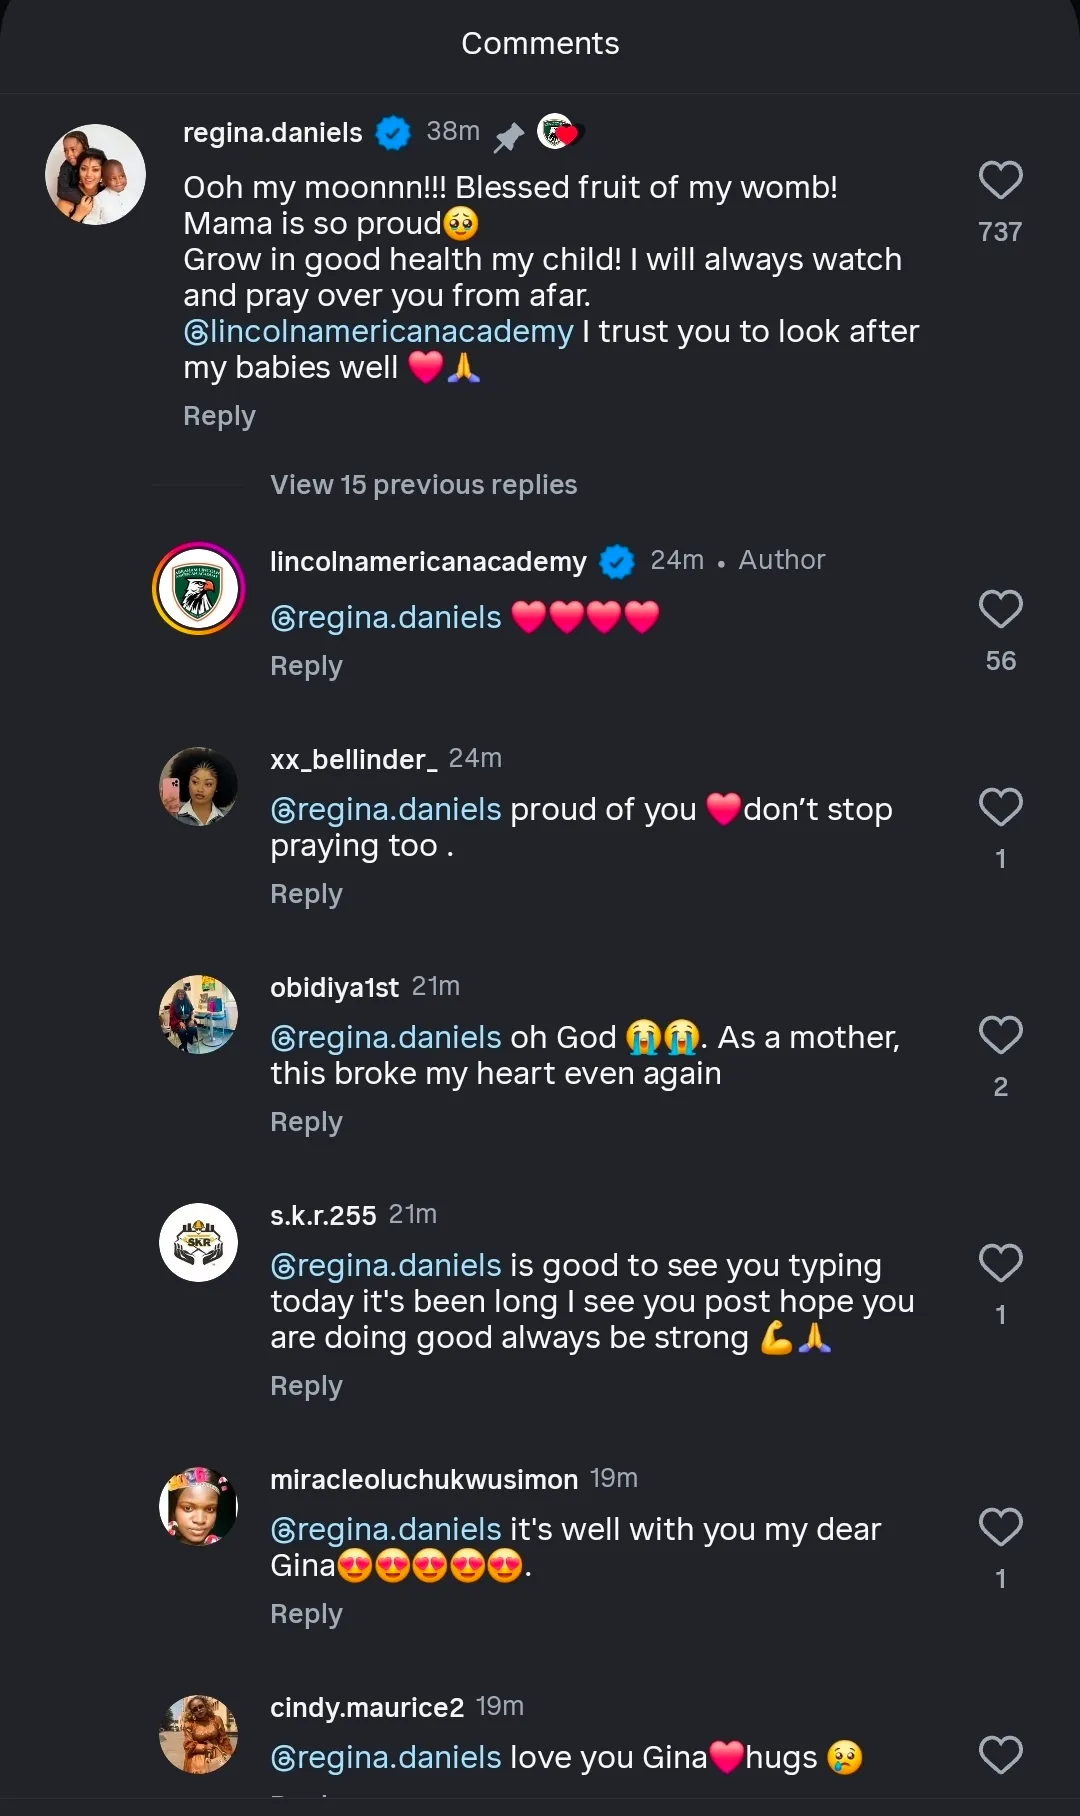Like regina.daniels' pinned comment
Image resolution: width=1080 pixels, height=1816 pixels.
pyautogui.click(x=1000, y=181)
